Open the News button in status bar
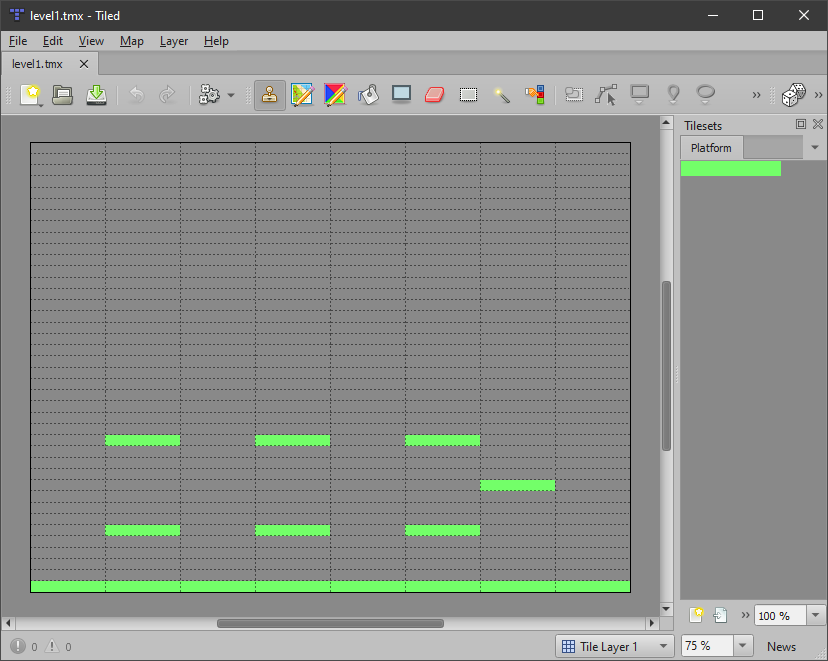The height and width of the screenshot is (661, 828). [781, 646]
